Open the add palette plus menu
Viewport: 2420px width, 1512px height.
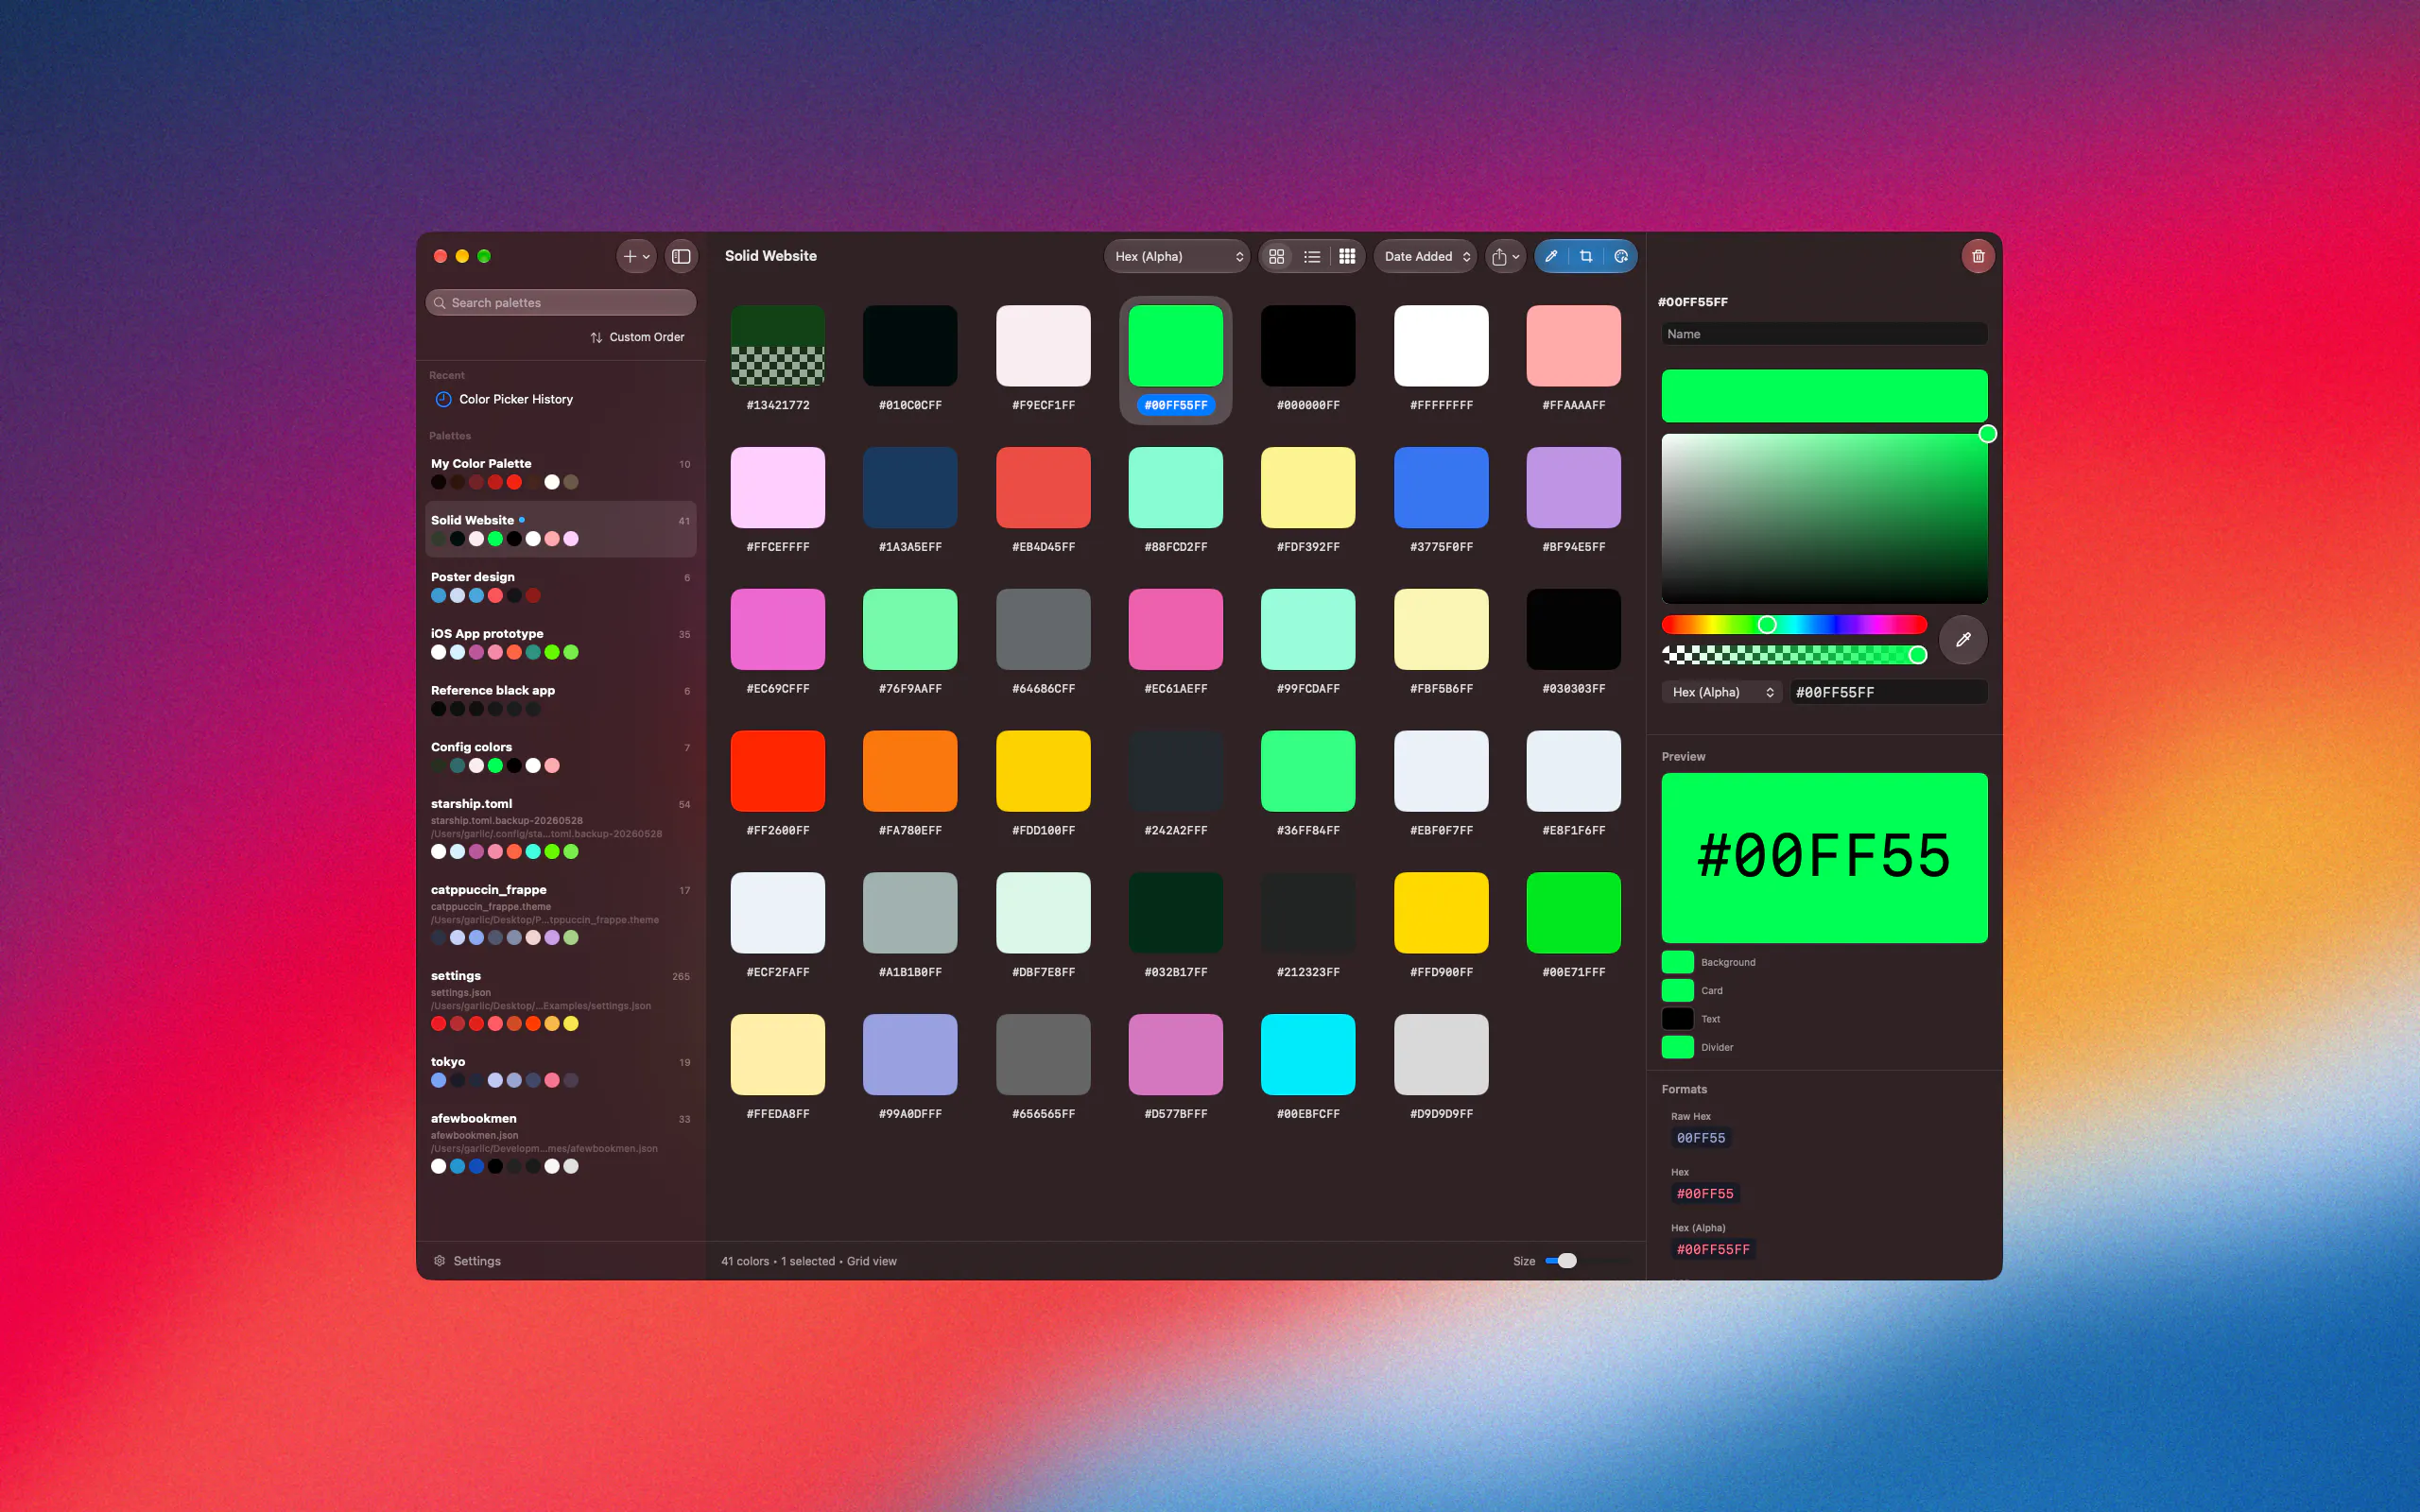click(636, 256)
